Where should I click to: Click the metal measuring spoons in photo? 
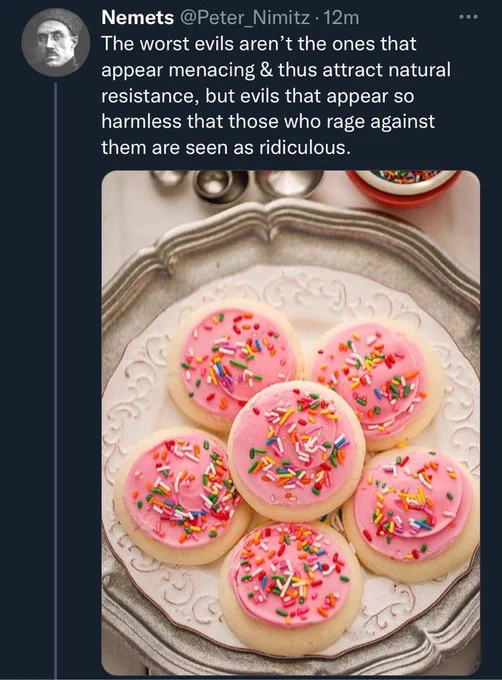click(236, 184)
